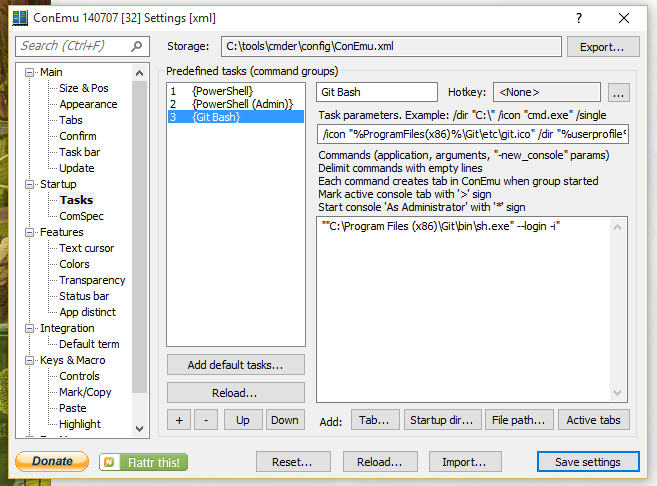657x486 pixels.
Task: Select the {Git Bash} task
Action: tap(236, 117)
